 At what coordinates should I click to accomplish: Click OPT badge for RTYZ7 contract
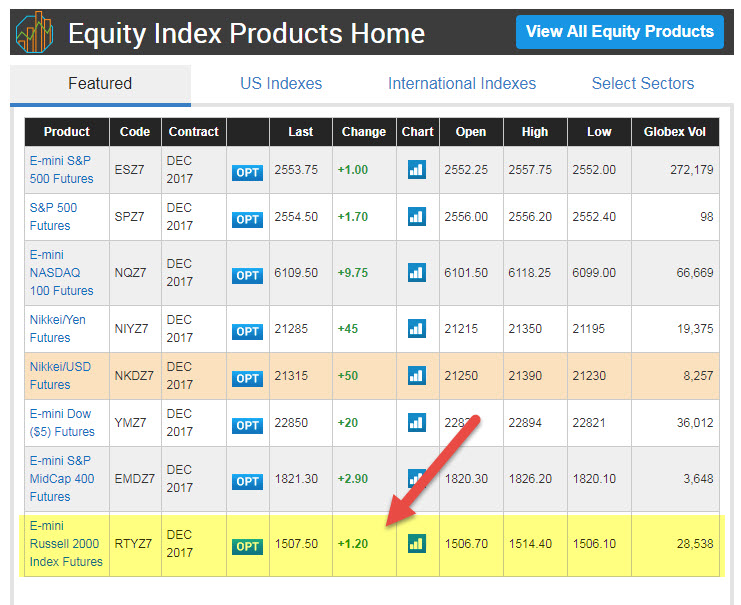tap(247, 546)
